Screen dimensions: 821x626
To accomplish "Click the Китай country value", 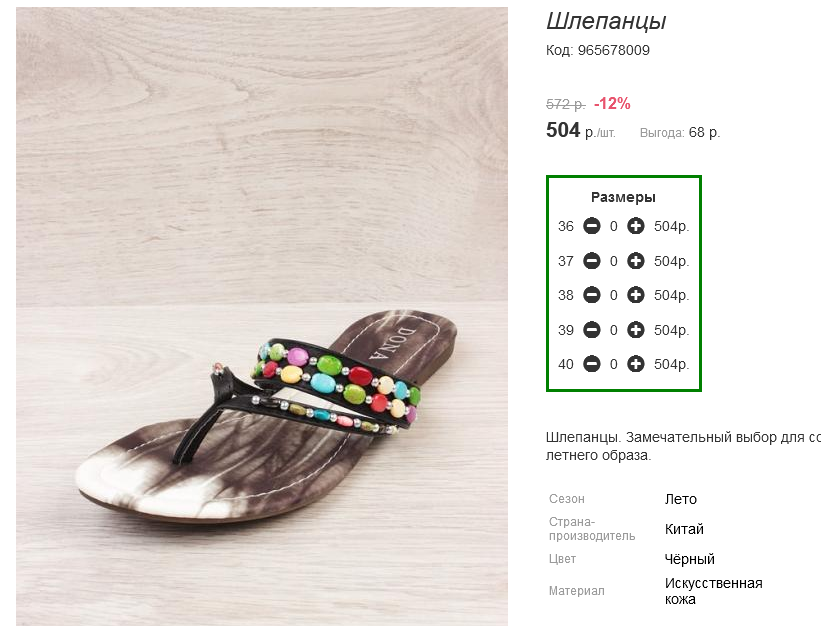I will [684, 529].
